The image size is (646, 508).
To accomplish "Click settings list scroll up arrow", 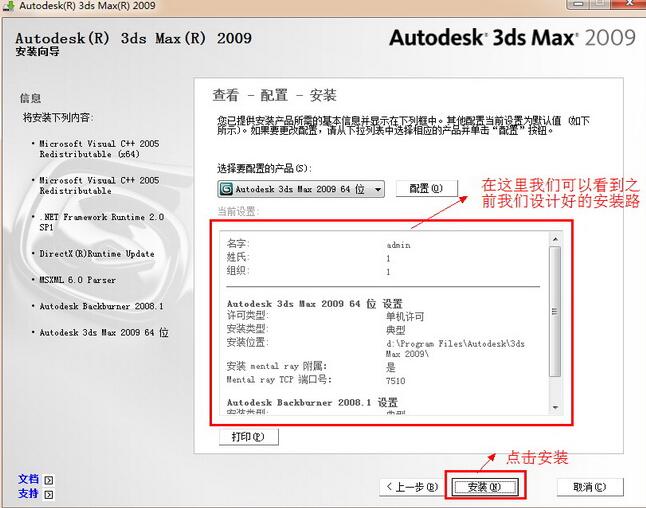I will (x=555, y=239).
